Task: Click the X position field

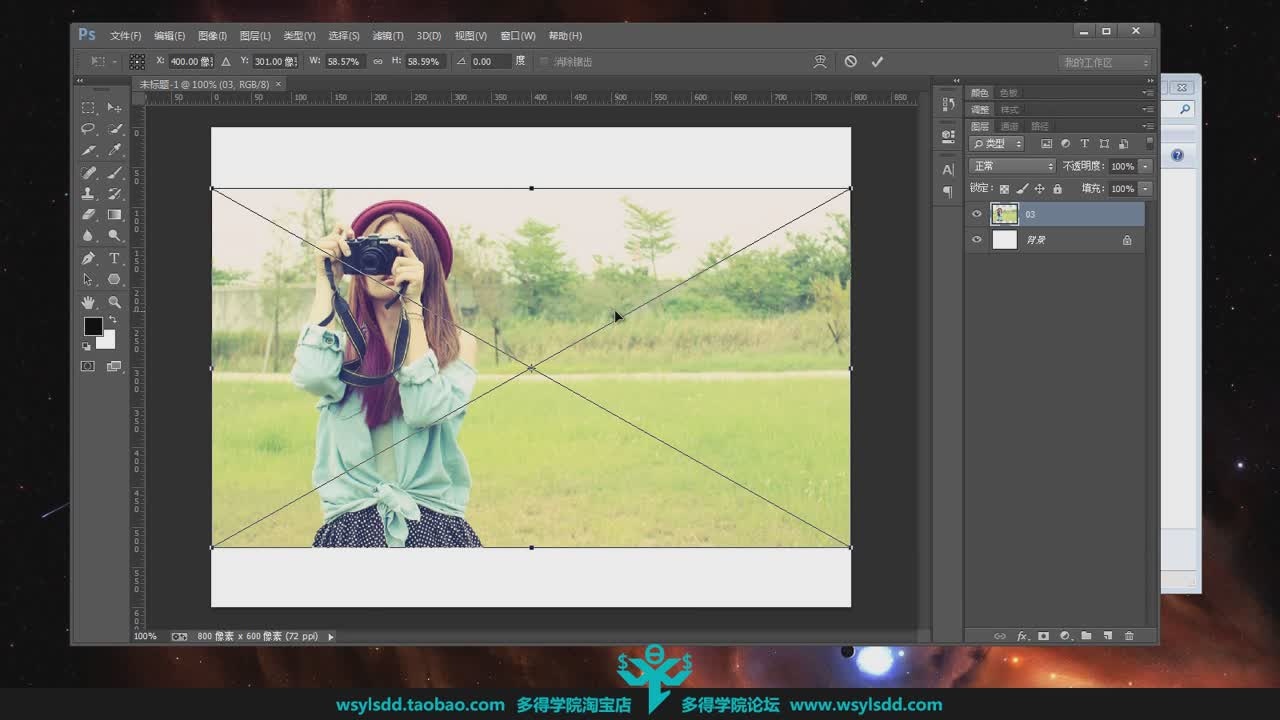Action: tap(191, 62)
